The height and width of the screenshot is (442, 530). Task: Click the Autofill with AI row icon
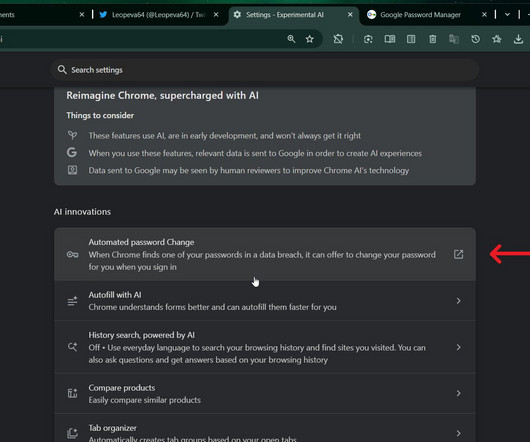click(x=72, y=301)
